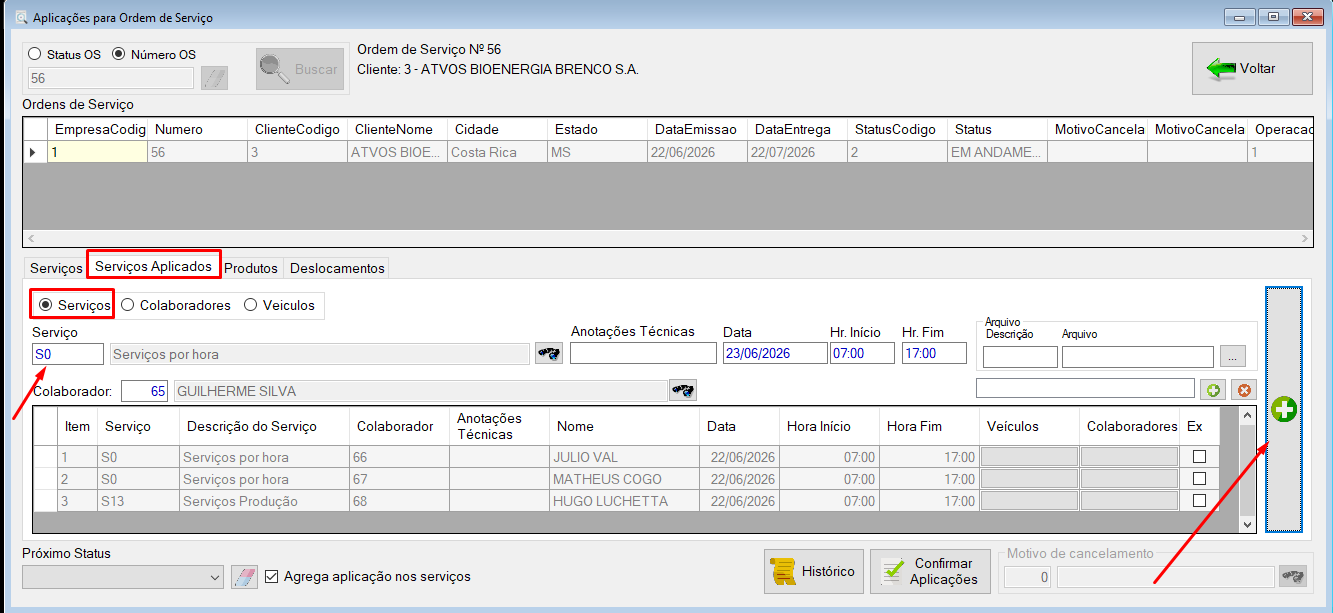Viewport: 1333px width, 613px height.
Task: Click the red remove-file icon
Action: coord(1245,390)
